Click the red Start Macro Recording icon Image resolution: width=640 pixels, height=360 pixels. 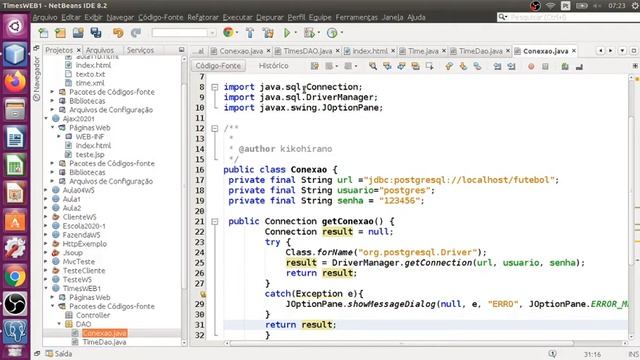[x=531, y=66]
